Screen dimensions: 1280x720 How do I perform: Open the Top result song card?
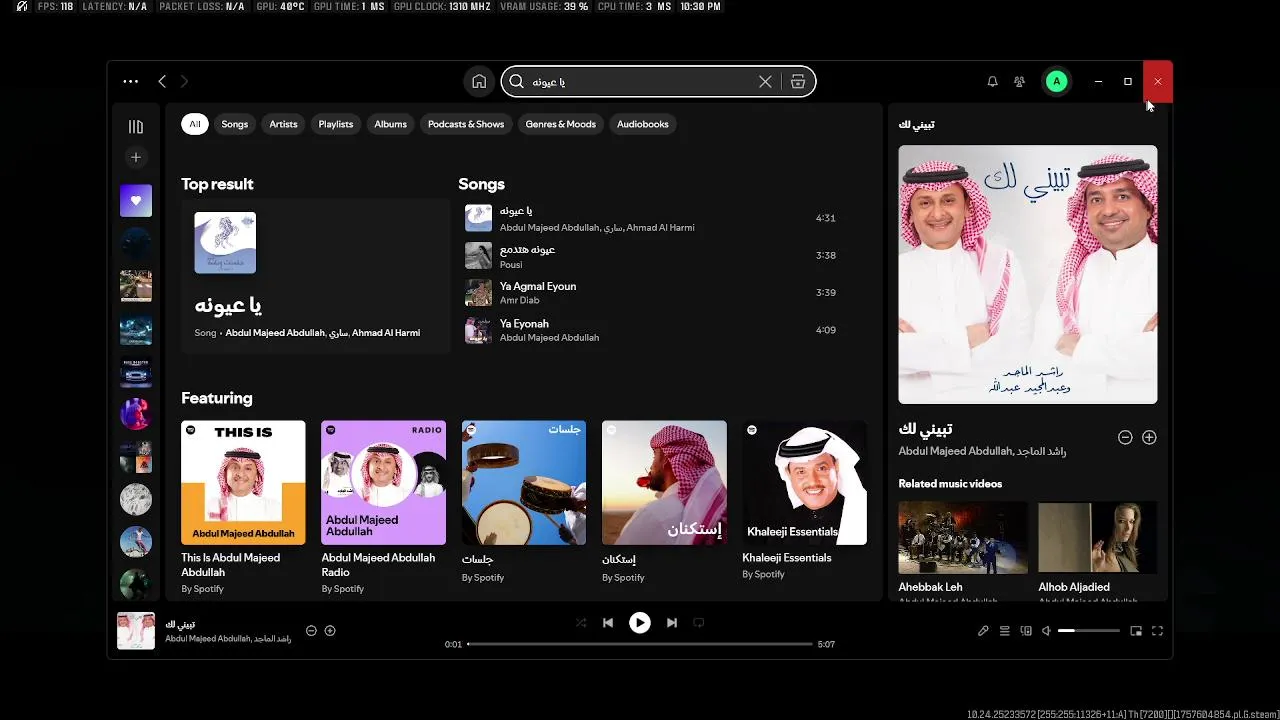316,275
